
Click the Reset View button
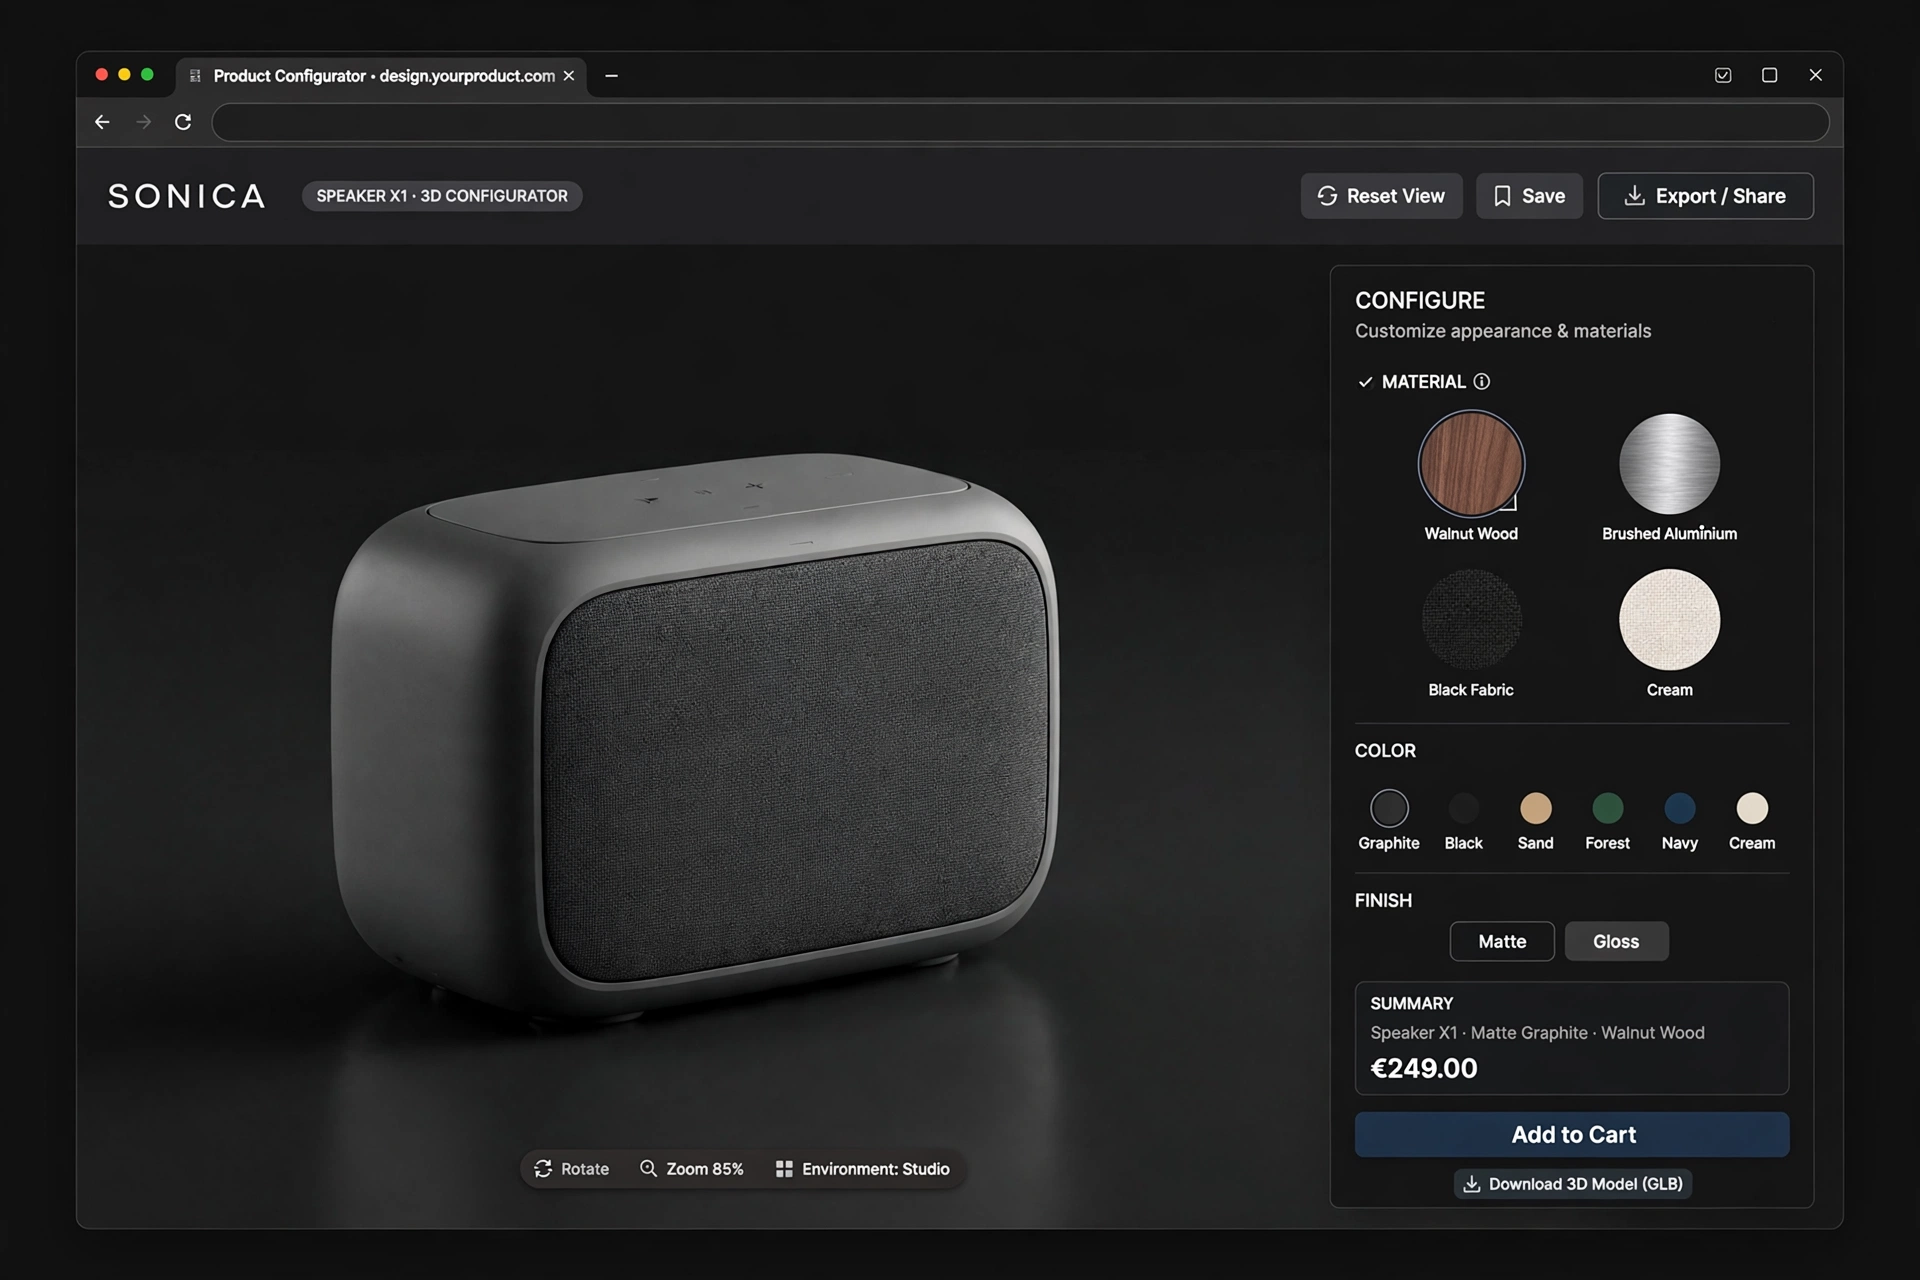tap(1381, 196)
